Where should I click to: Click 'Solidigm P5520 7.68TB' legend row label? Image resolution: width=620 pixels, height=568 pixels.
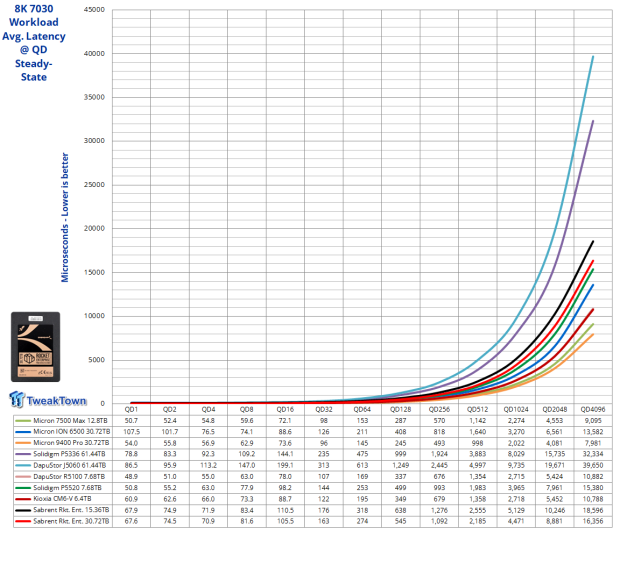click(x=67, y=488)
